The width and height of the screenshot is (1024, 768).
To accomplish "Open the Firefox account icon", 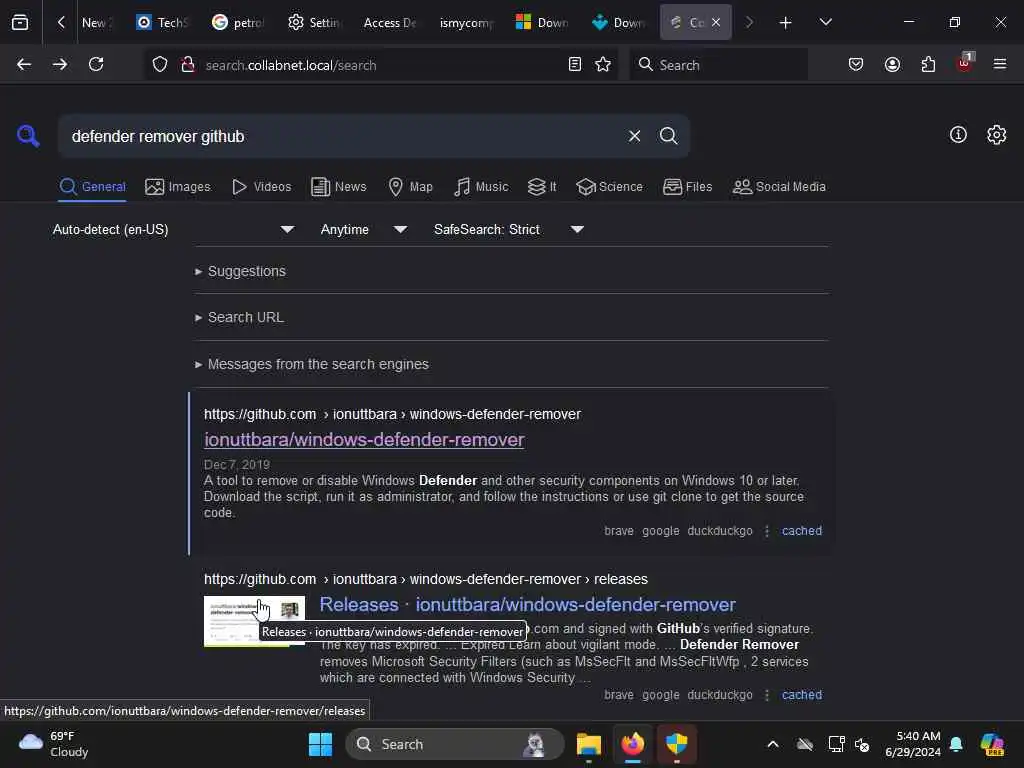I will pyautogui.click(x=892, y=65).
